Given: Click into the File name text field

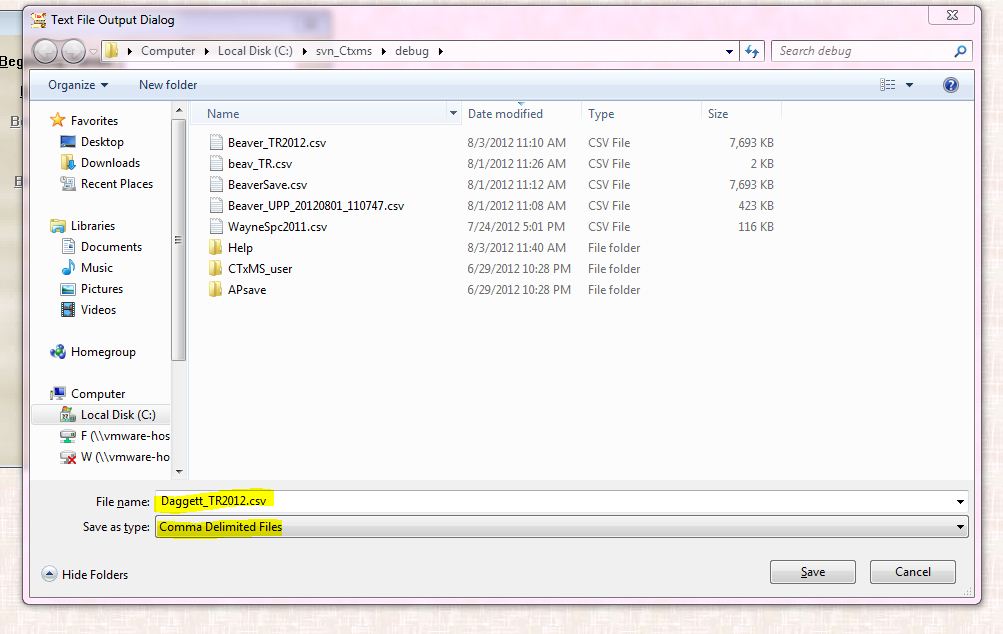Looking at the screenshot, I should point(550,502).
